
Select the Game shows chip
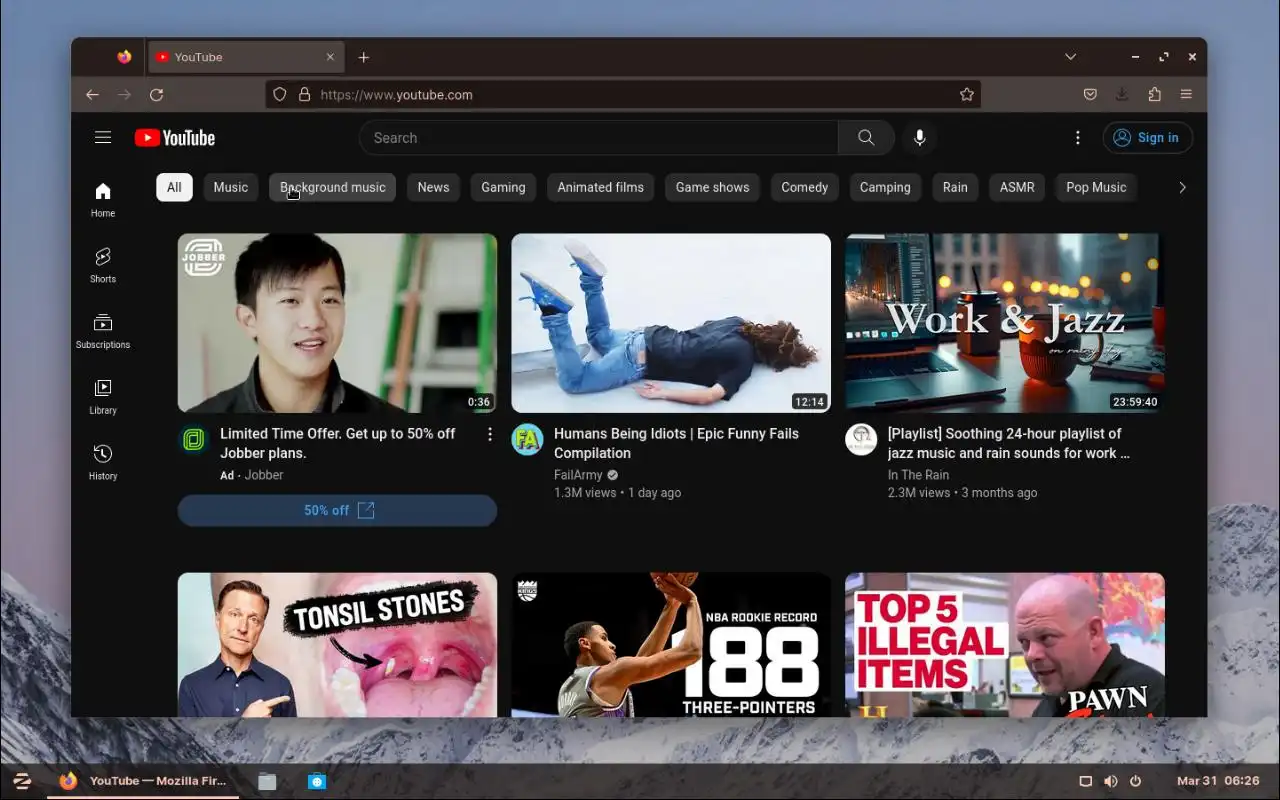coord(712,187)
